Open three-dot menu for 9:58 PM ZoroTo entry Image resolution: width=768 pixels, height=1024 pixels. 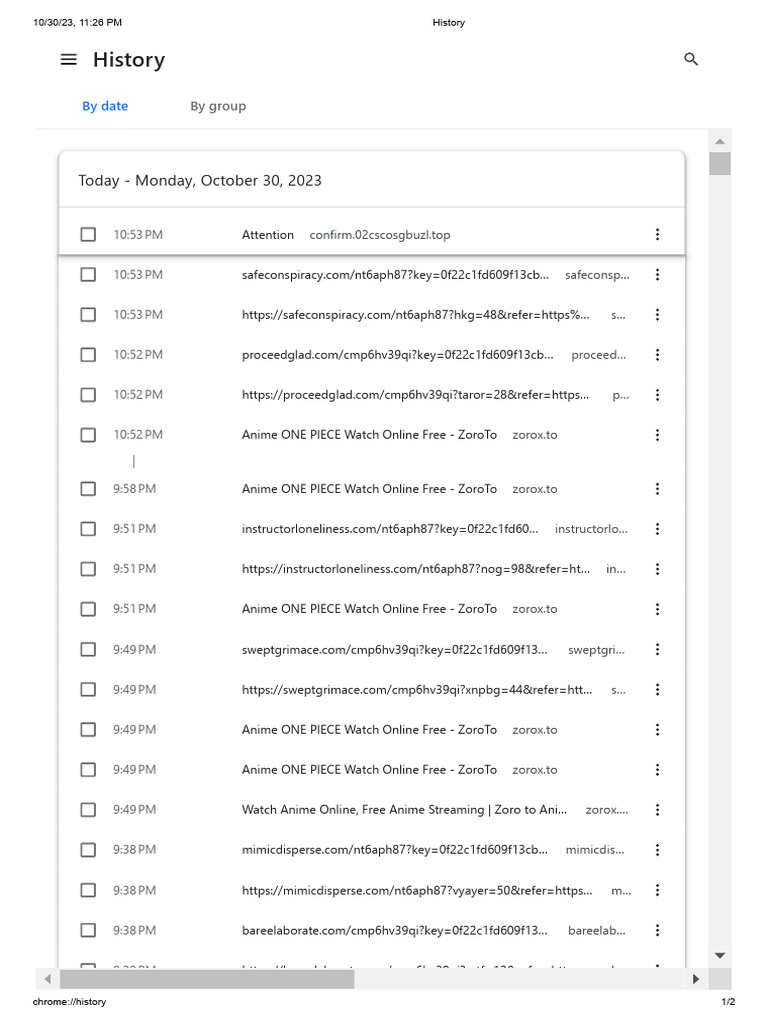tap(657, 489)
